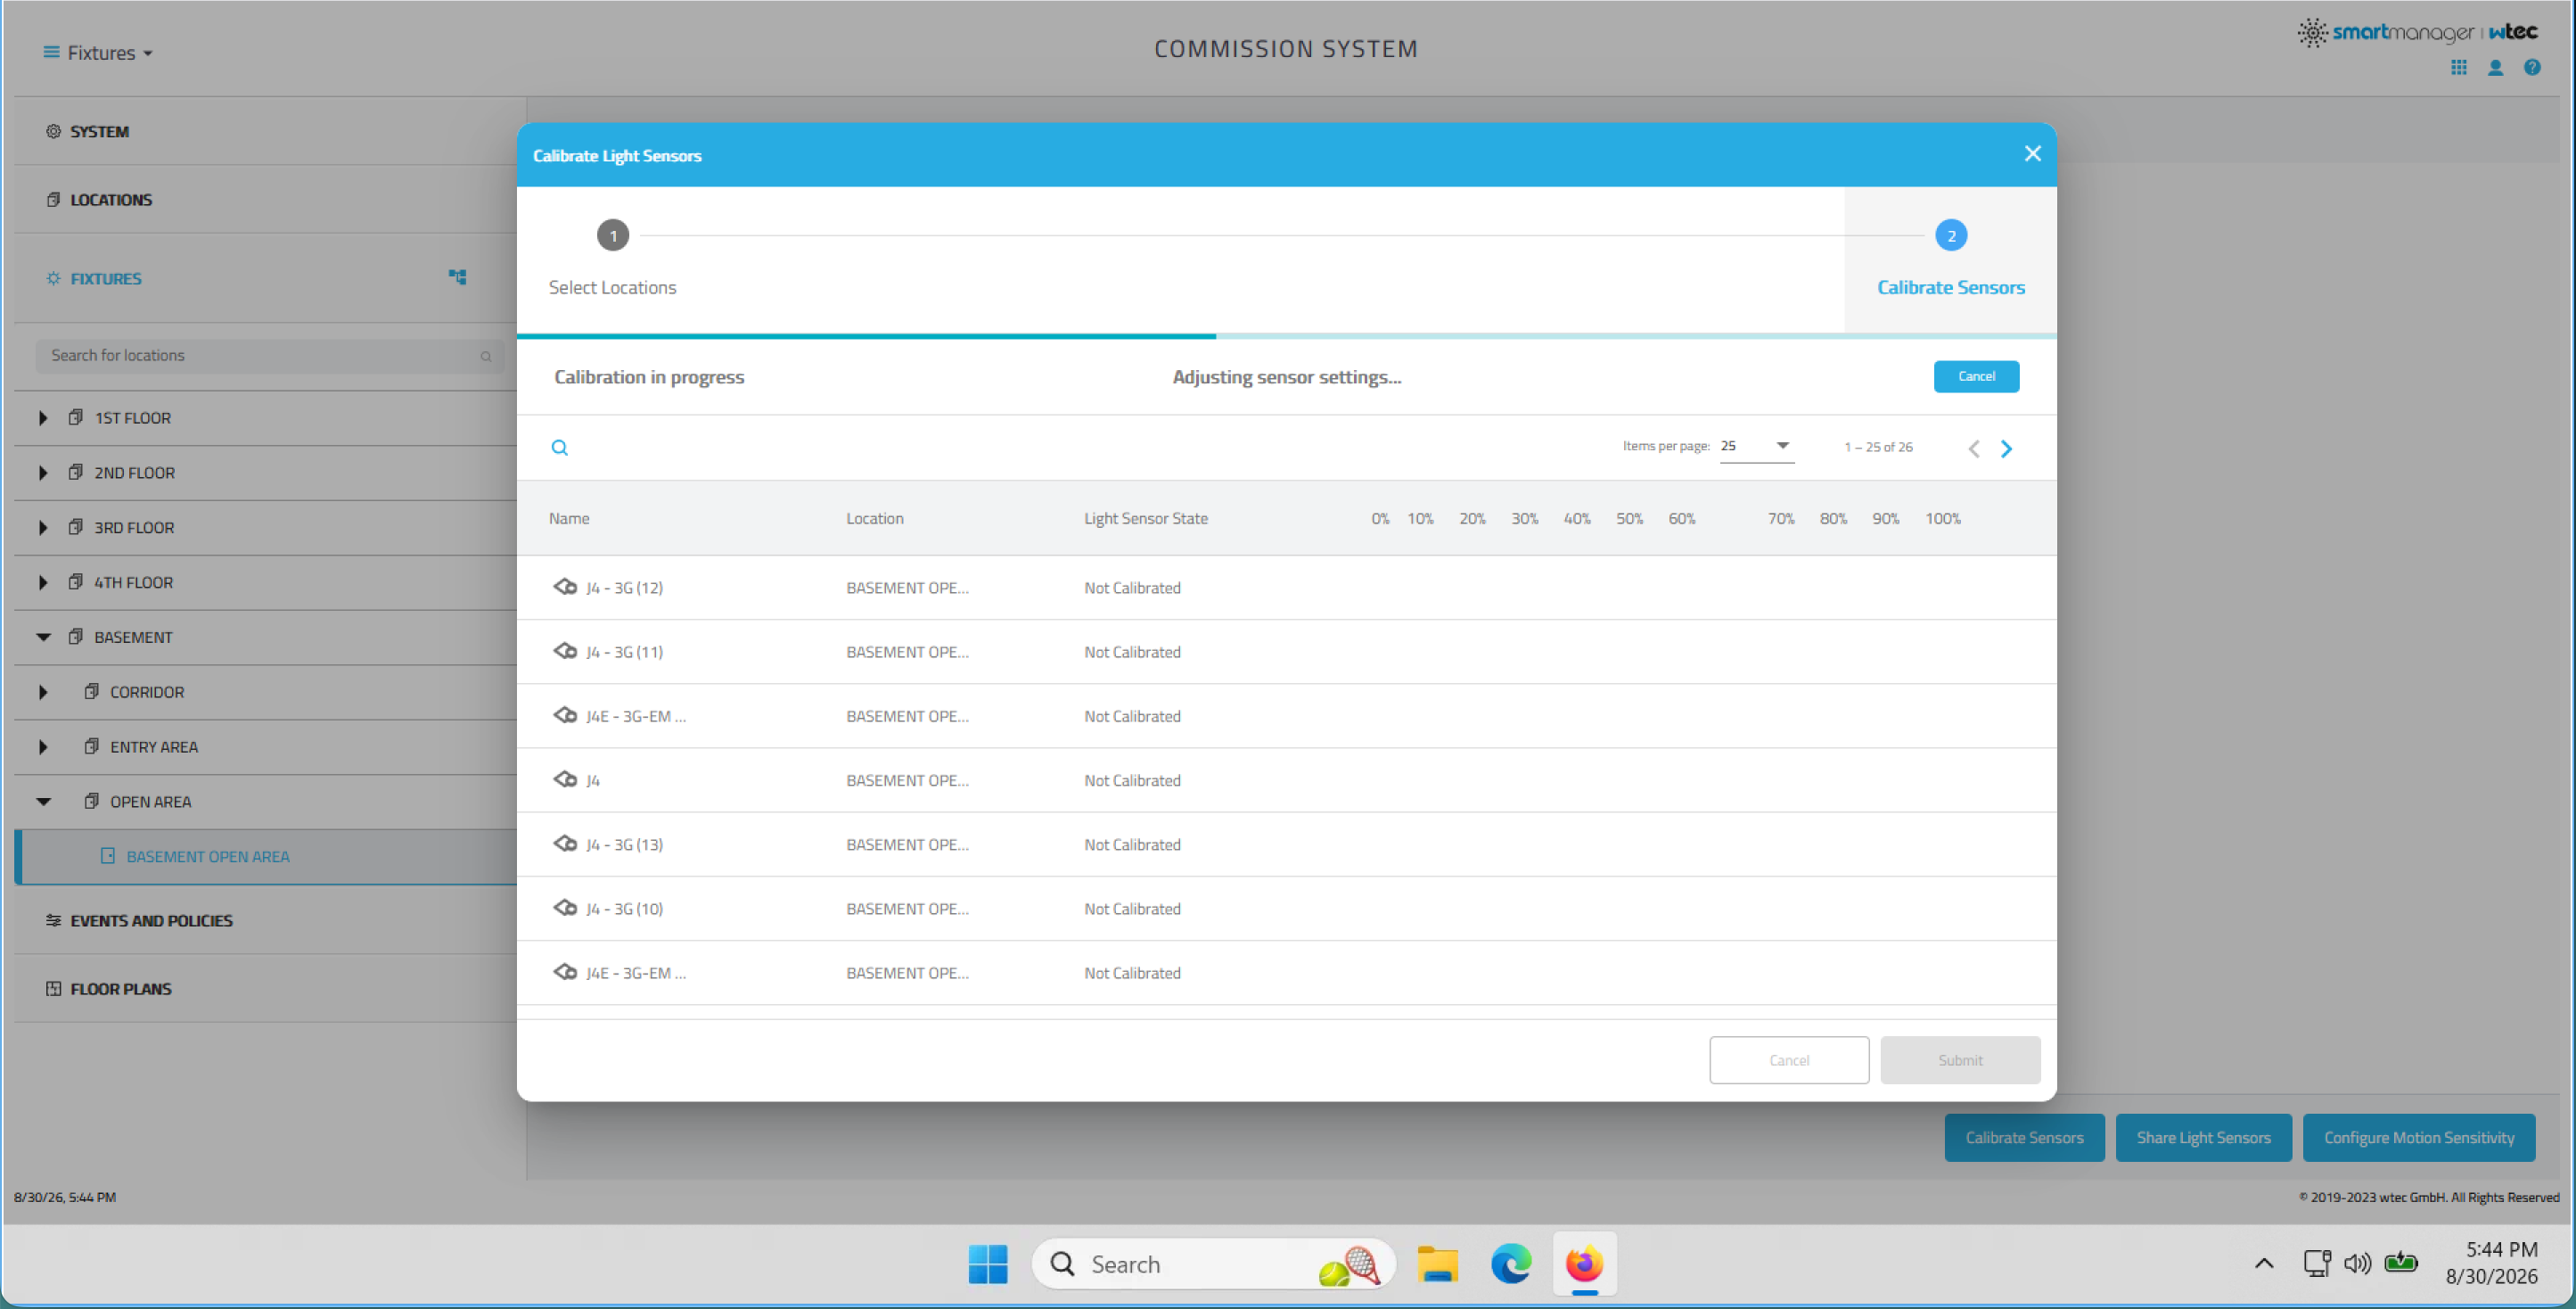Open the Items per page dropdown
2576x1309 pixels.
tap(1756, 446)
